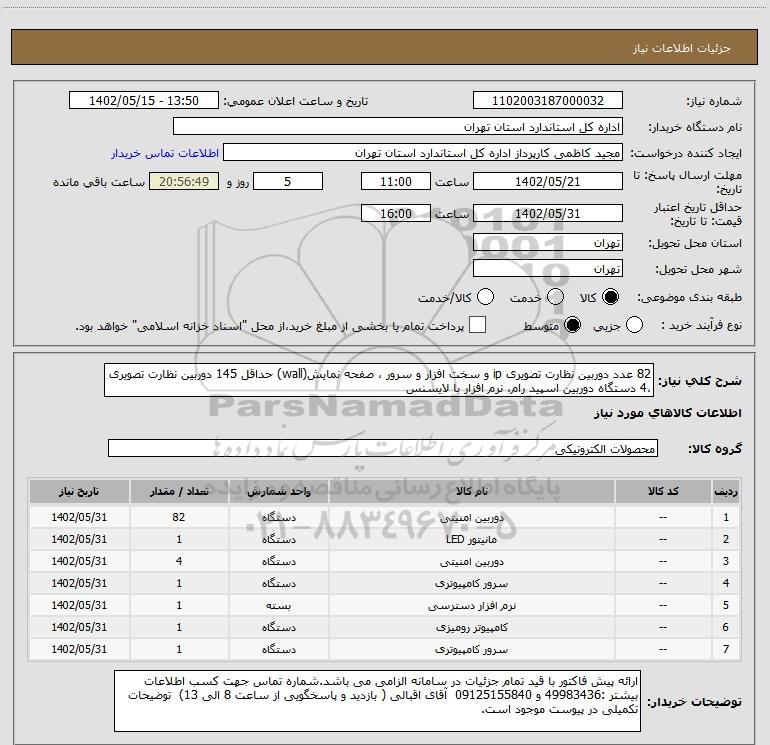
Task: Select the خدمت radio button
Action: [x=555, y=297]
